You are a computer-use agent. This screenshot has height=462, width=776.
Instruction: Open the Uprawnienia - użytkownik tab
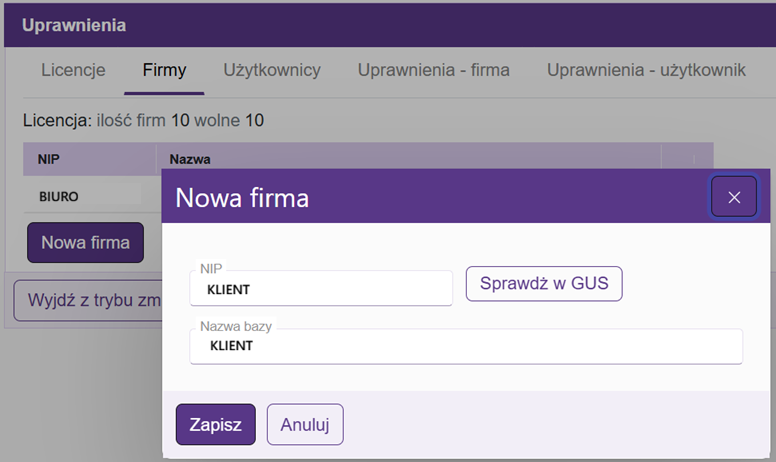pos(645,70)
